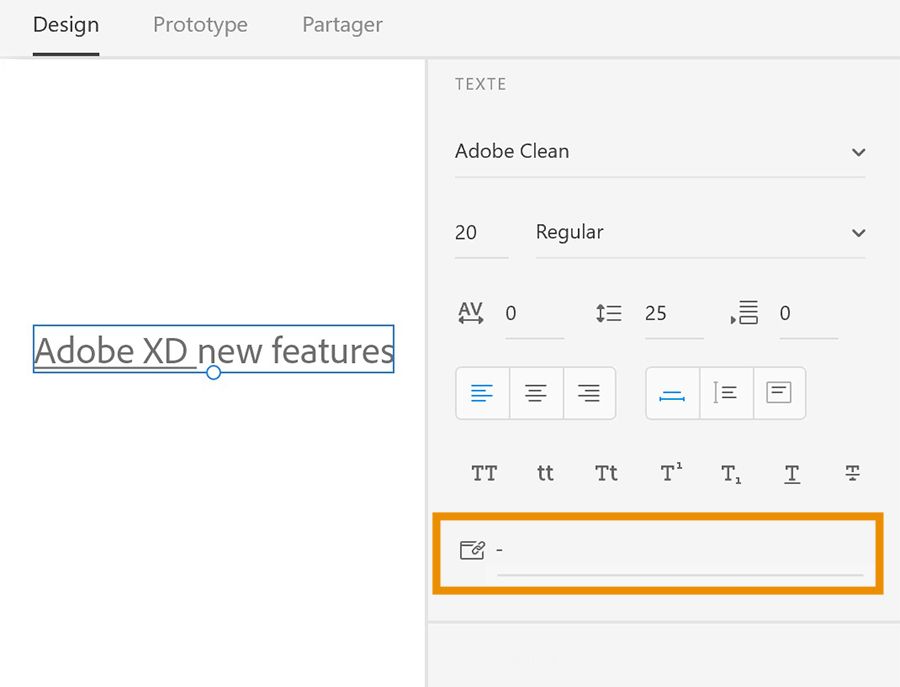Apply title case Tt transform
The height and width of the screenshot is (687, 900).
click(607, 474)
